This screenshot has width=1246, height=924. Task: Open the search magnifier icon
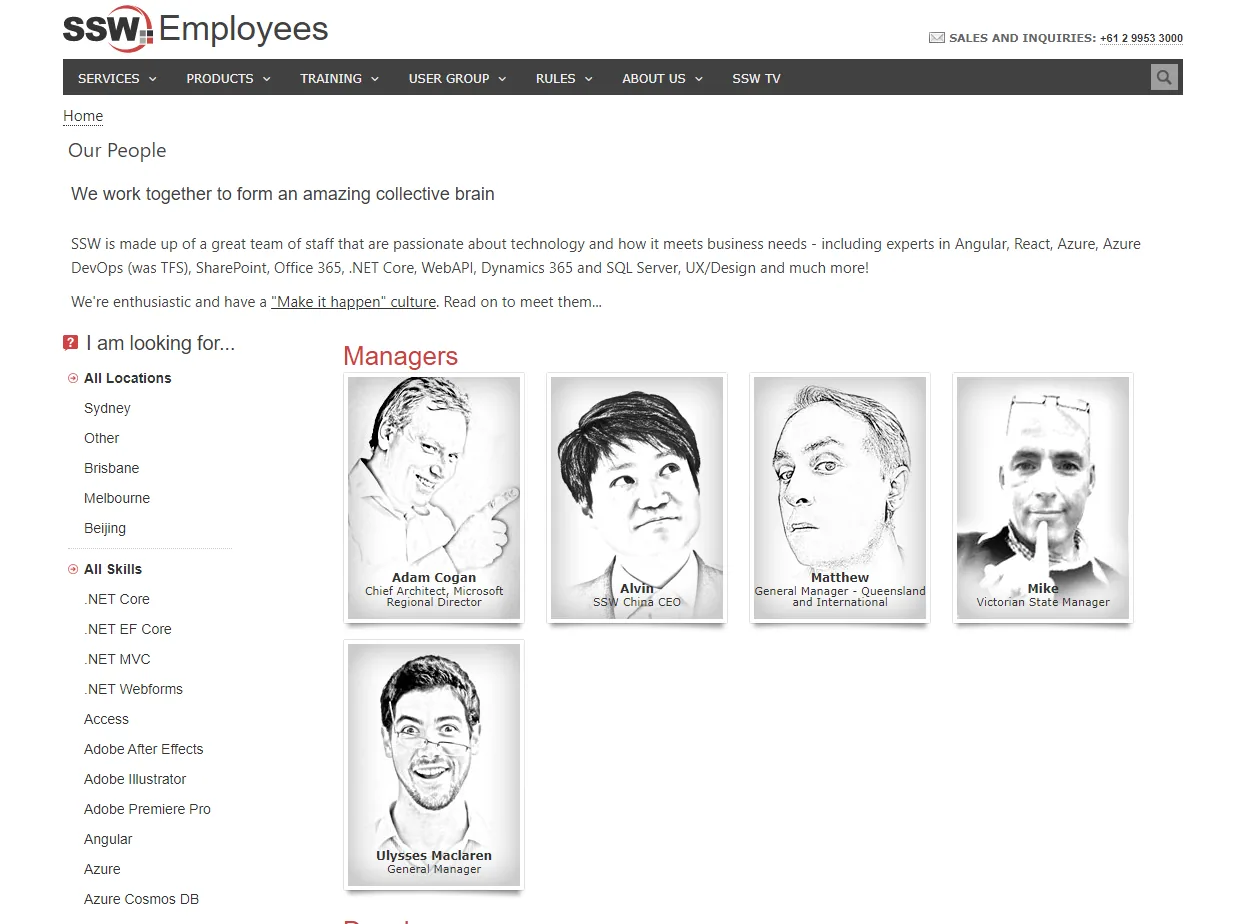pyautogui.click(x=1164, y=77)
